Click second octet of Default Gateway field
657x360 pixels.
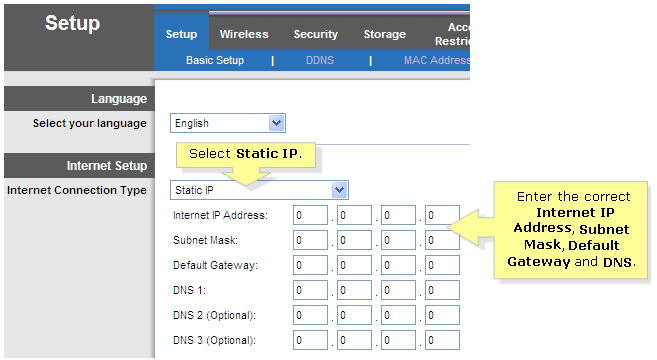[x=354, y=265]
